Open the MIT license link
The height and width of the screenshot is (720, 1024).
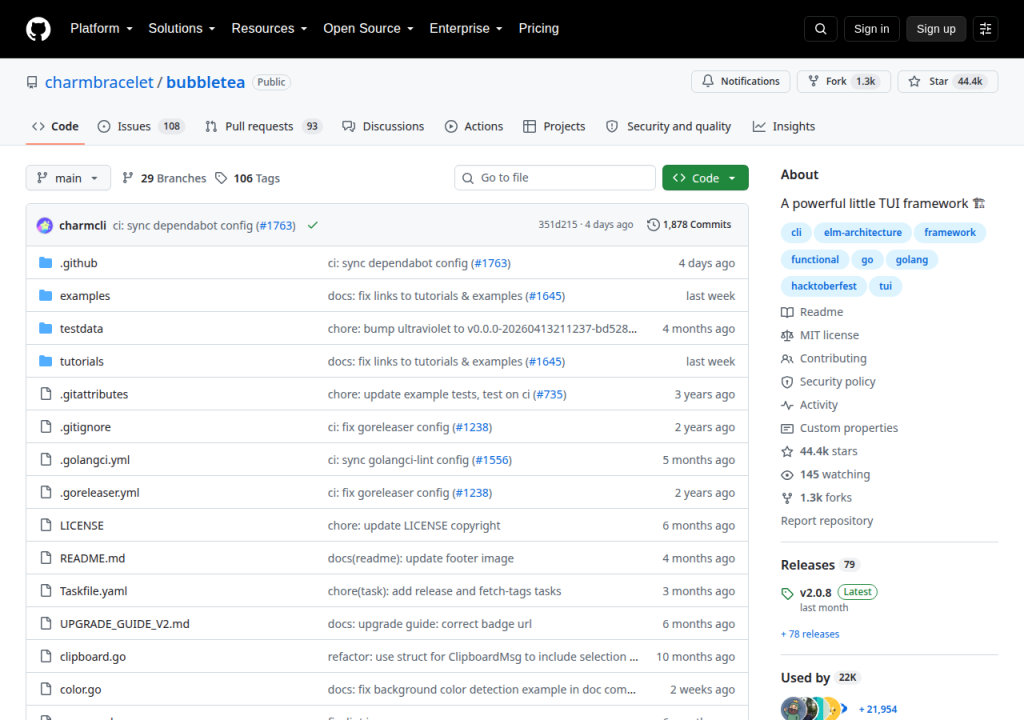coord(820,335)
